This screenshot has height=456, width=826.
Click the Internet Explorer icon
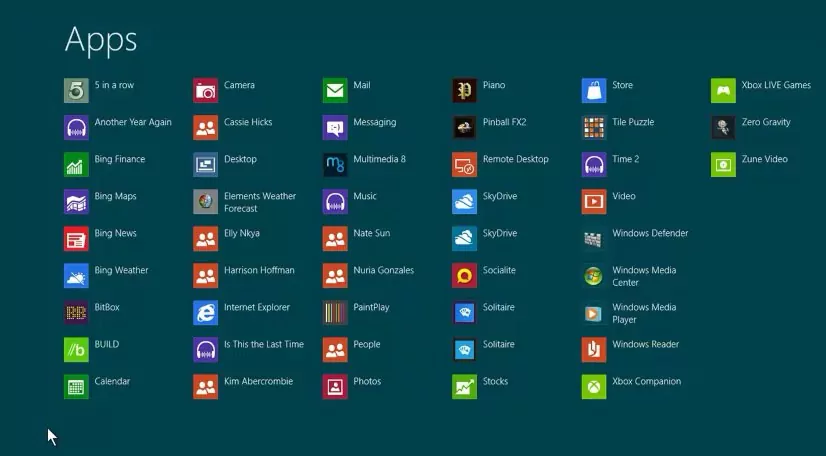206,313
